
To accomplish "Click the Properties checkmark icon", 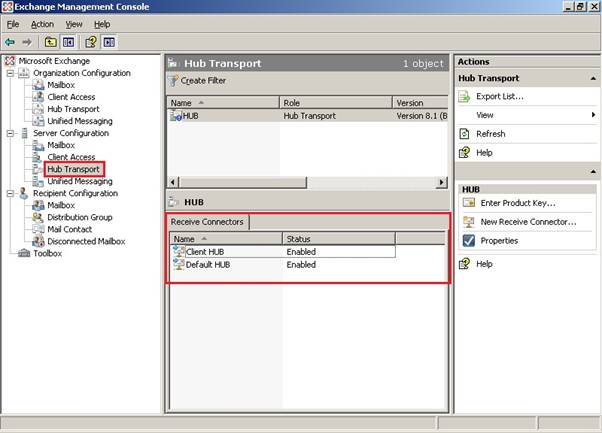I will tap(469, 241).
